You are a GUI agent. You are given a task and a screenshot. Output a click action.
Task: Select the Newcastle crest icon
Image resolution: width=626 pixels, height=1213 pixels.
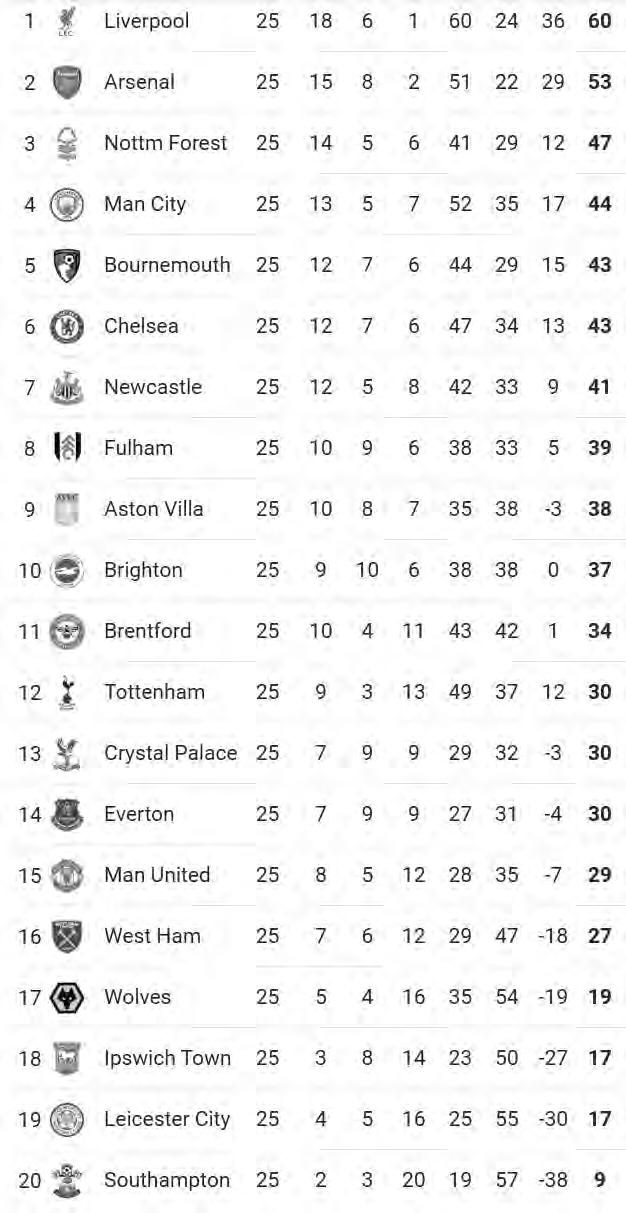coord(67,387)
